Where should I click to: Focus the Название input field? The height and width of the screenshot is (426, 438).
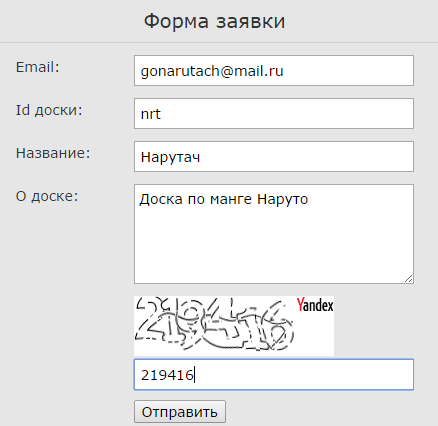tap(274, 157)
